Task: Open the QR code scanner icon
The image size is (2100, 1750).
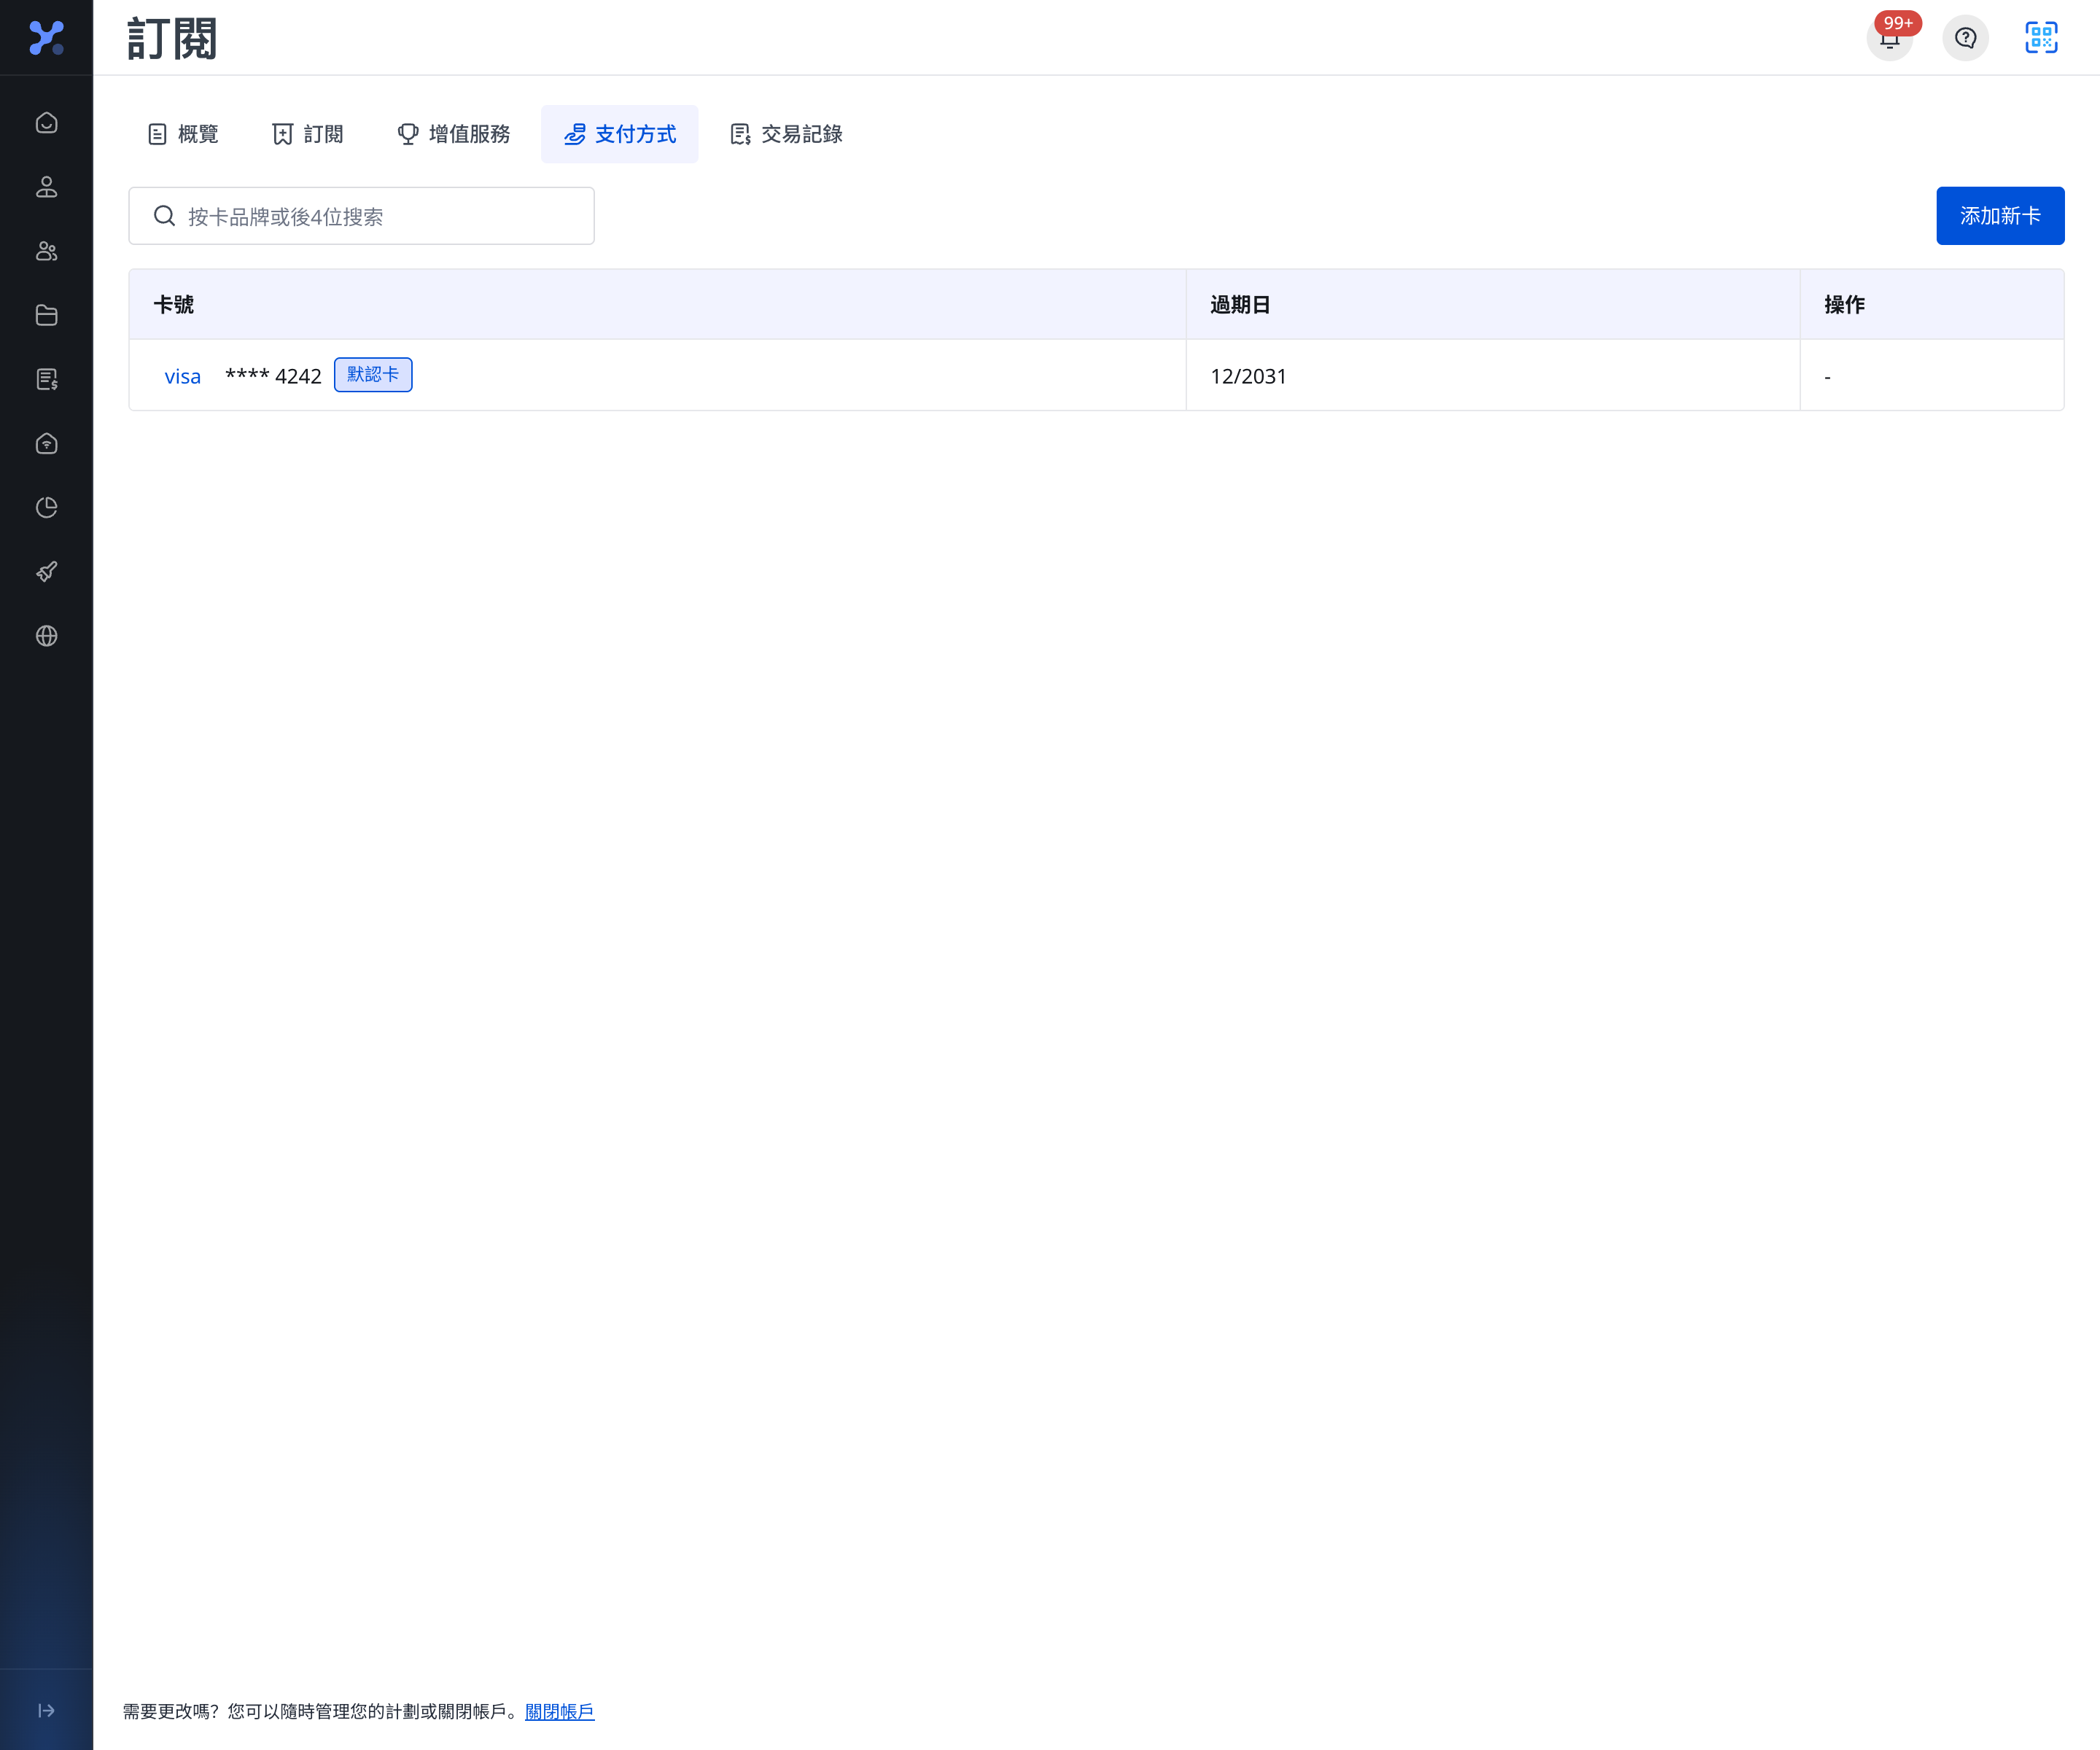Action: coord(2041,38)
